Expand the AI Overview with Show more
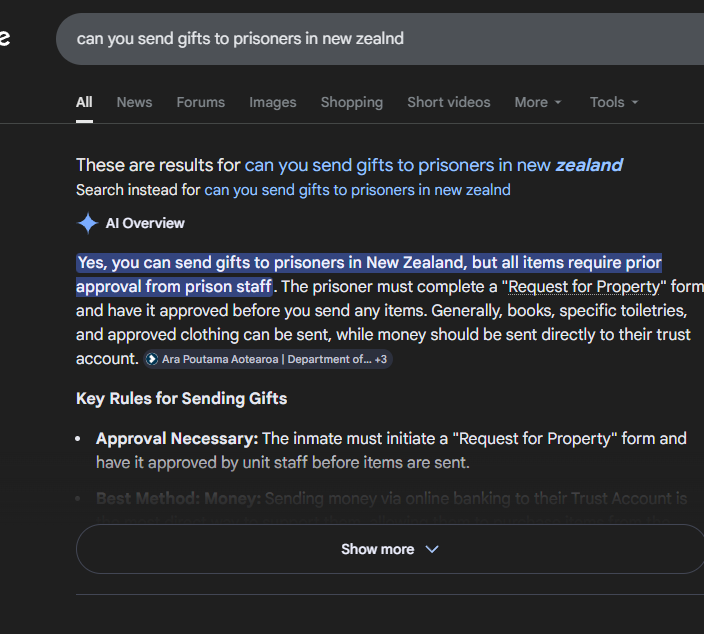The height and width of the screenshot is (634, 704). [390, 549]
